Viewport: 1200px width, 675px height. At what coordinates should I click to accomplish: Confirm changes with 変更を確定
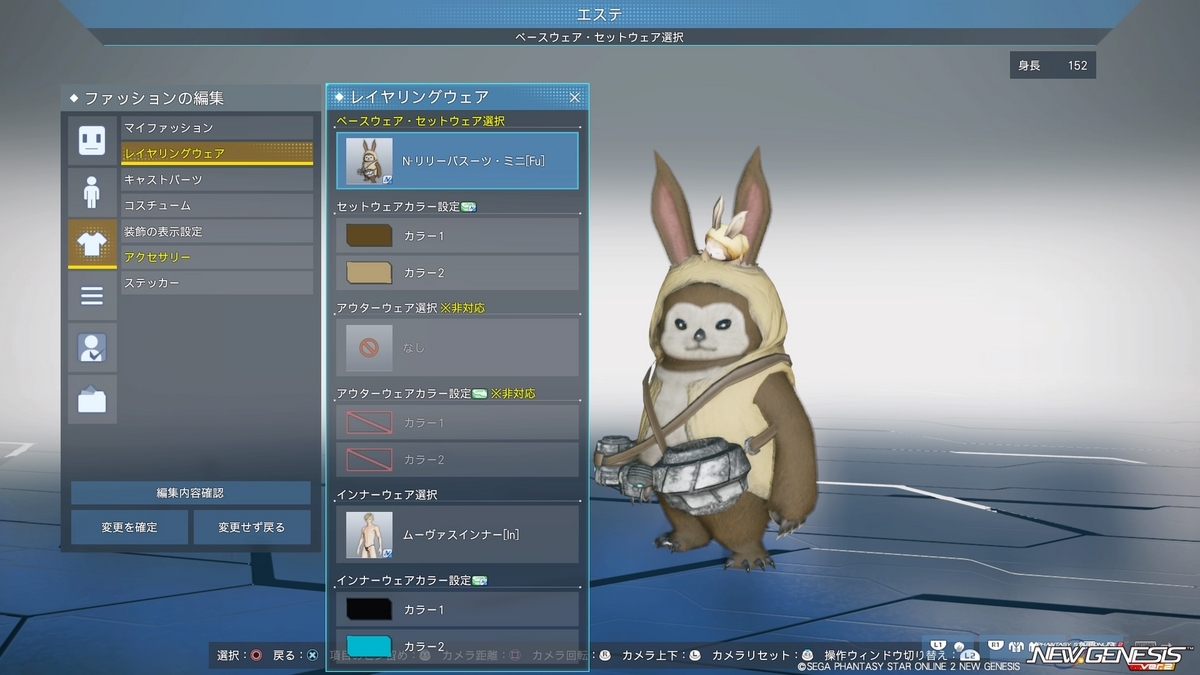tap(129, 527)
